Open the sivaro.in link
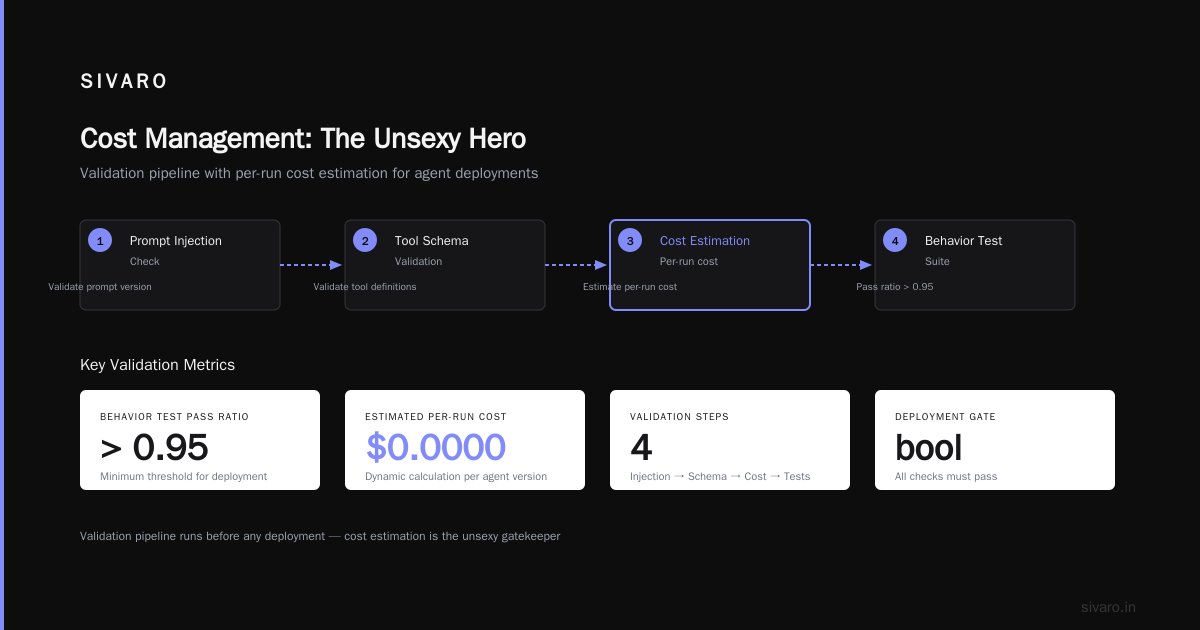 [1108, 607]
